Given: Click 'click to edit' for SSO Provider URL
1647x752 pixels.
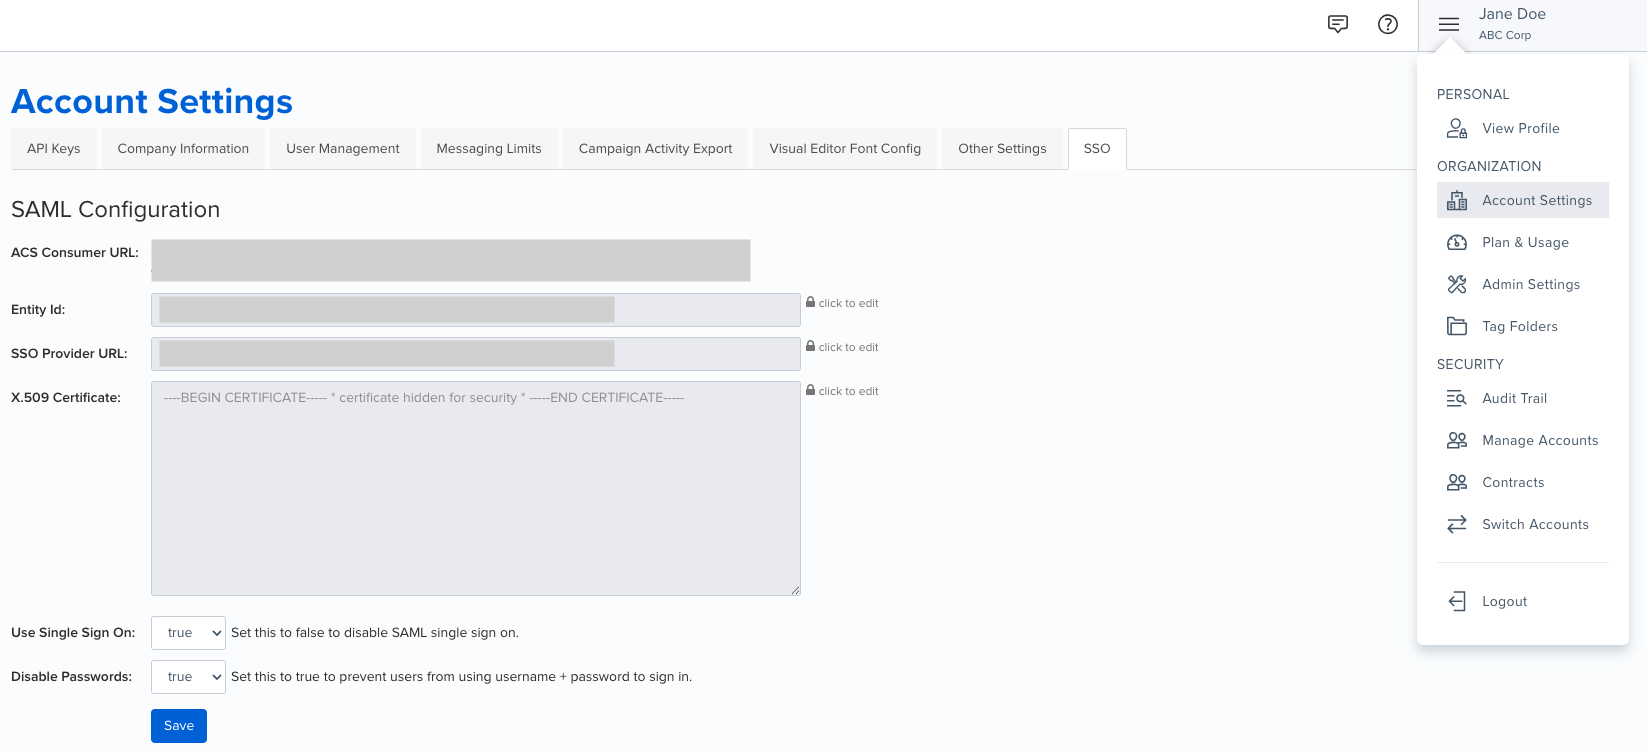Looking at the screenshot, I should click(848, 347).
